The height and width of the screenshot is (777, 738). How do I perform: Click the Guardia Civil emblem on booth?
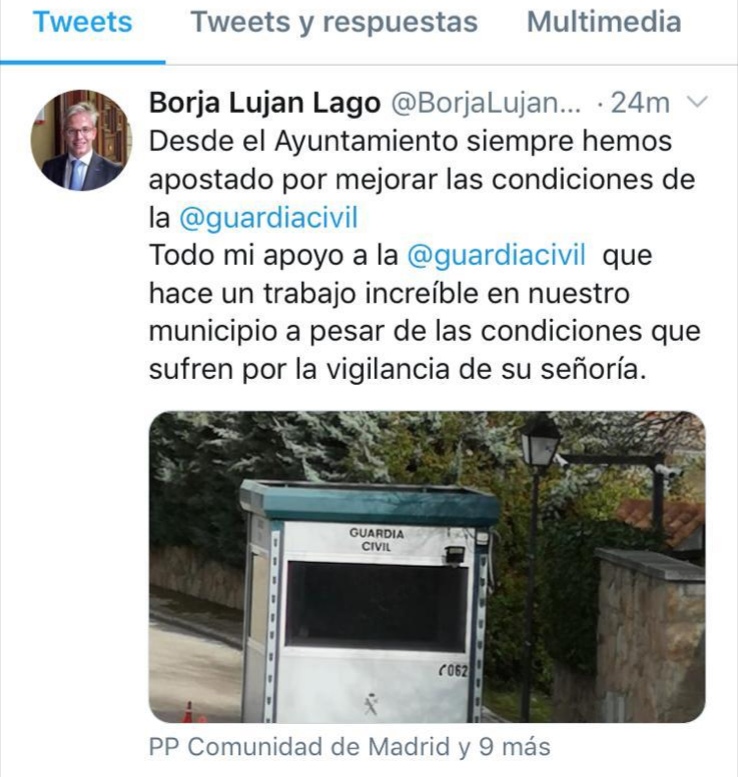coord(370,704)
